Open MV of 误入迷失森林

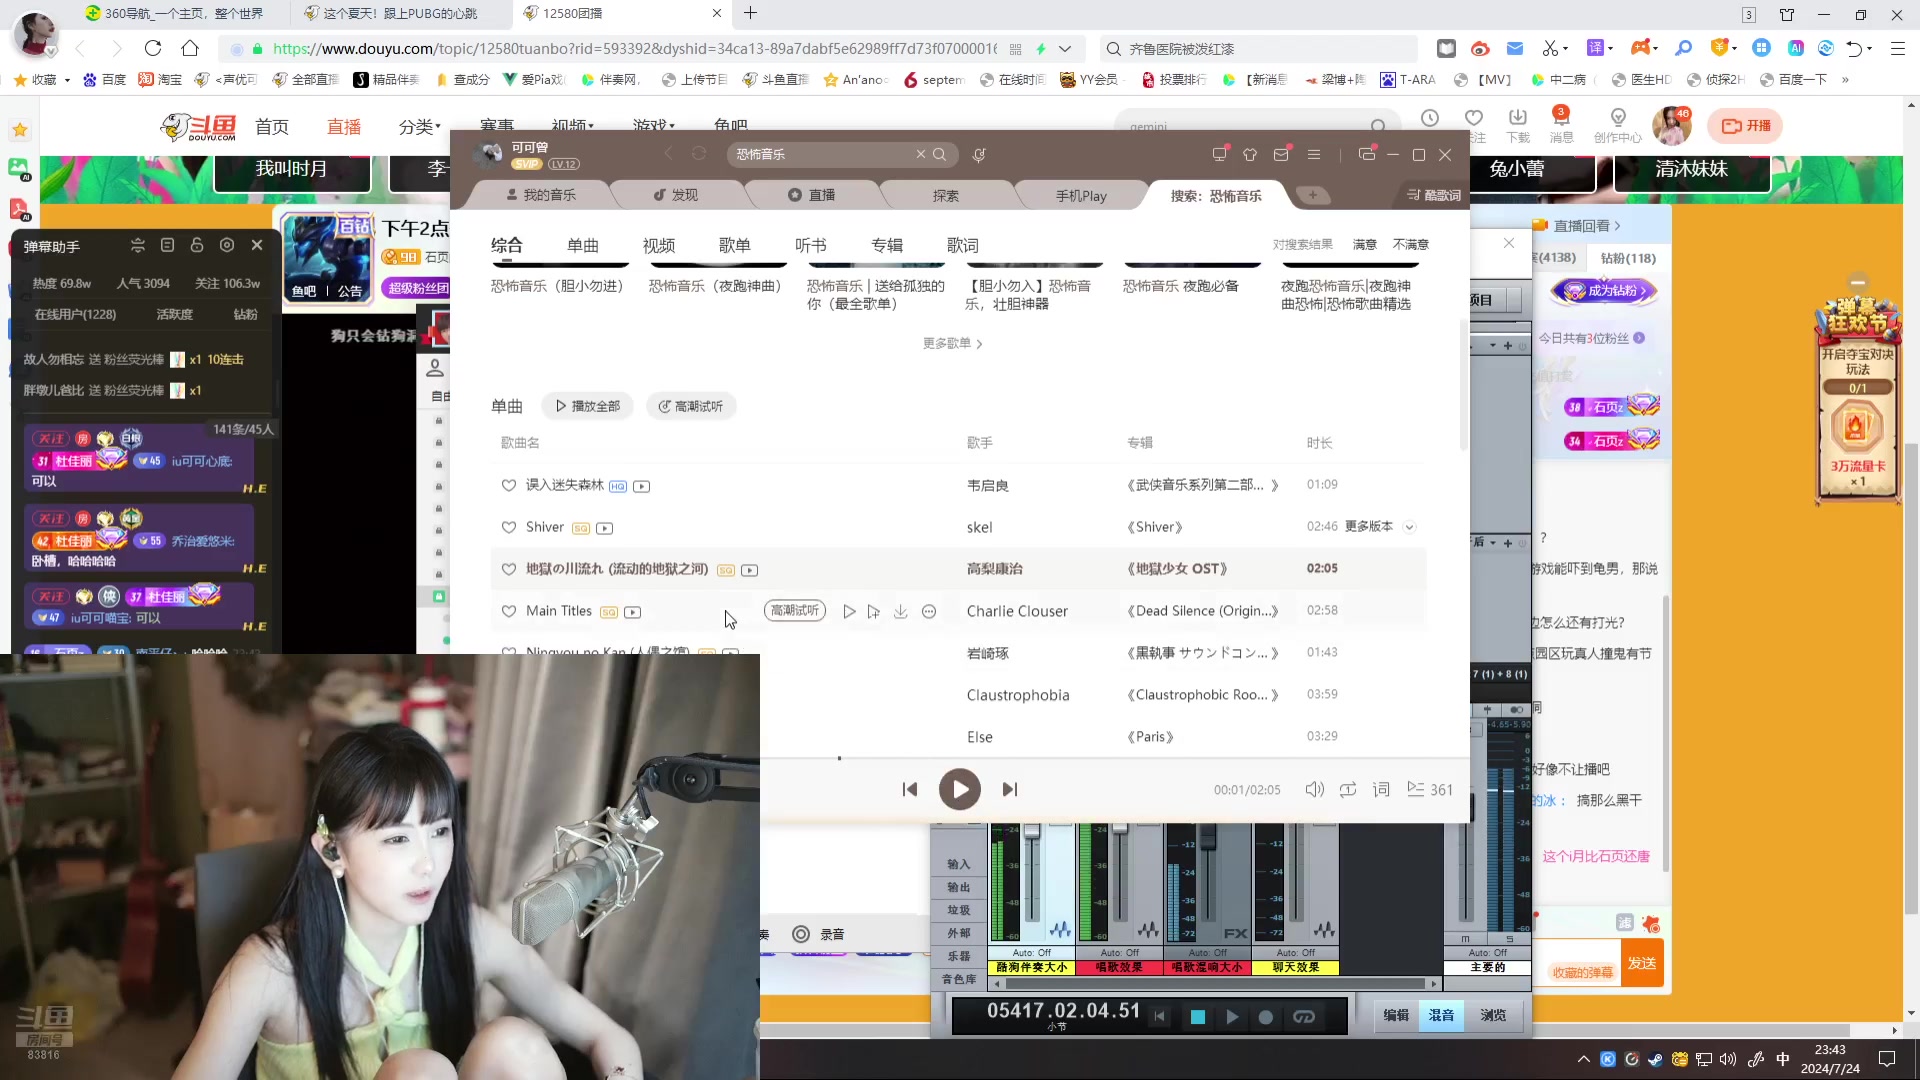tap(642, 486)
